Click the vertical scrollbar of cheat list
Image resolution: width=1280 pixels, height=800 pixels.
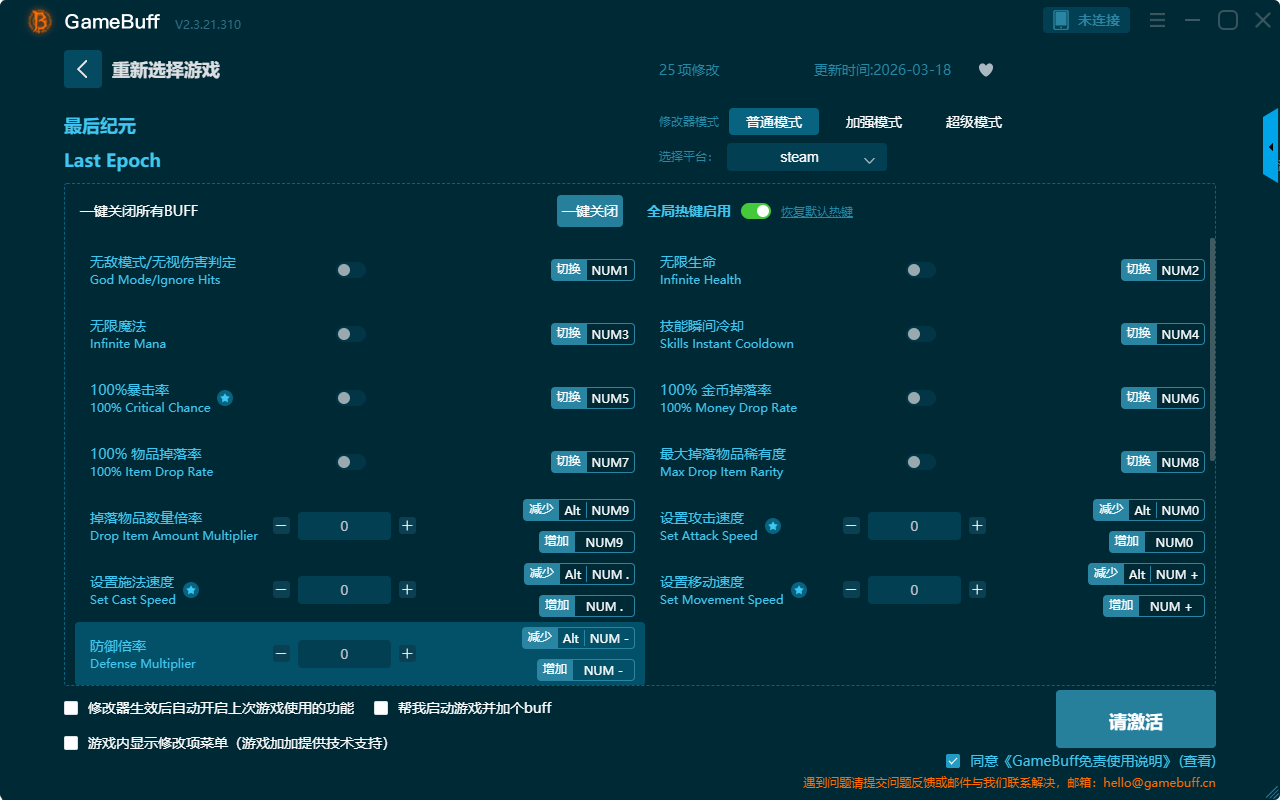[x=1213, y=350]
